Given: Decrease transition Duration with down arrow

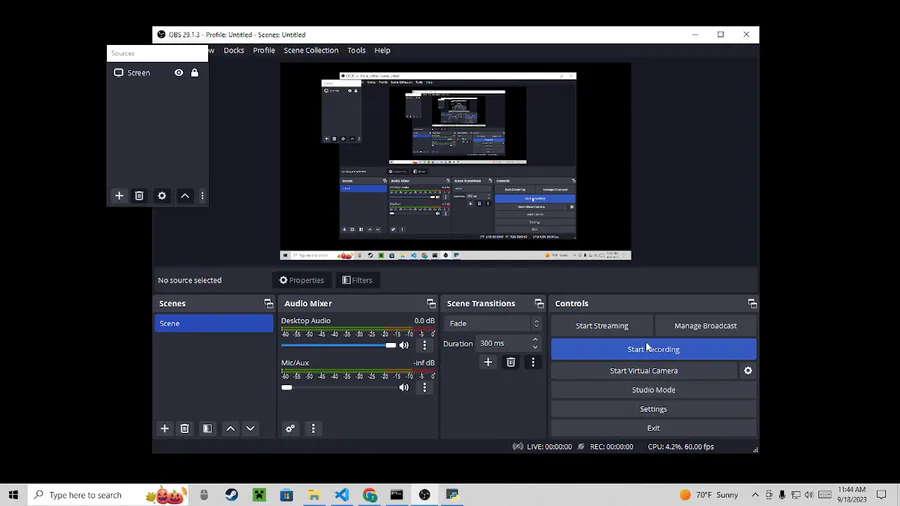Looking at the screenshot, I should click(x=535, y=347).
